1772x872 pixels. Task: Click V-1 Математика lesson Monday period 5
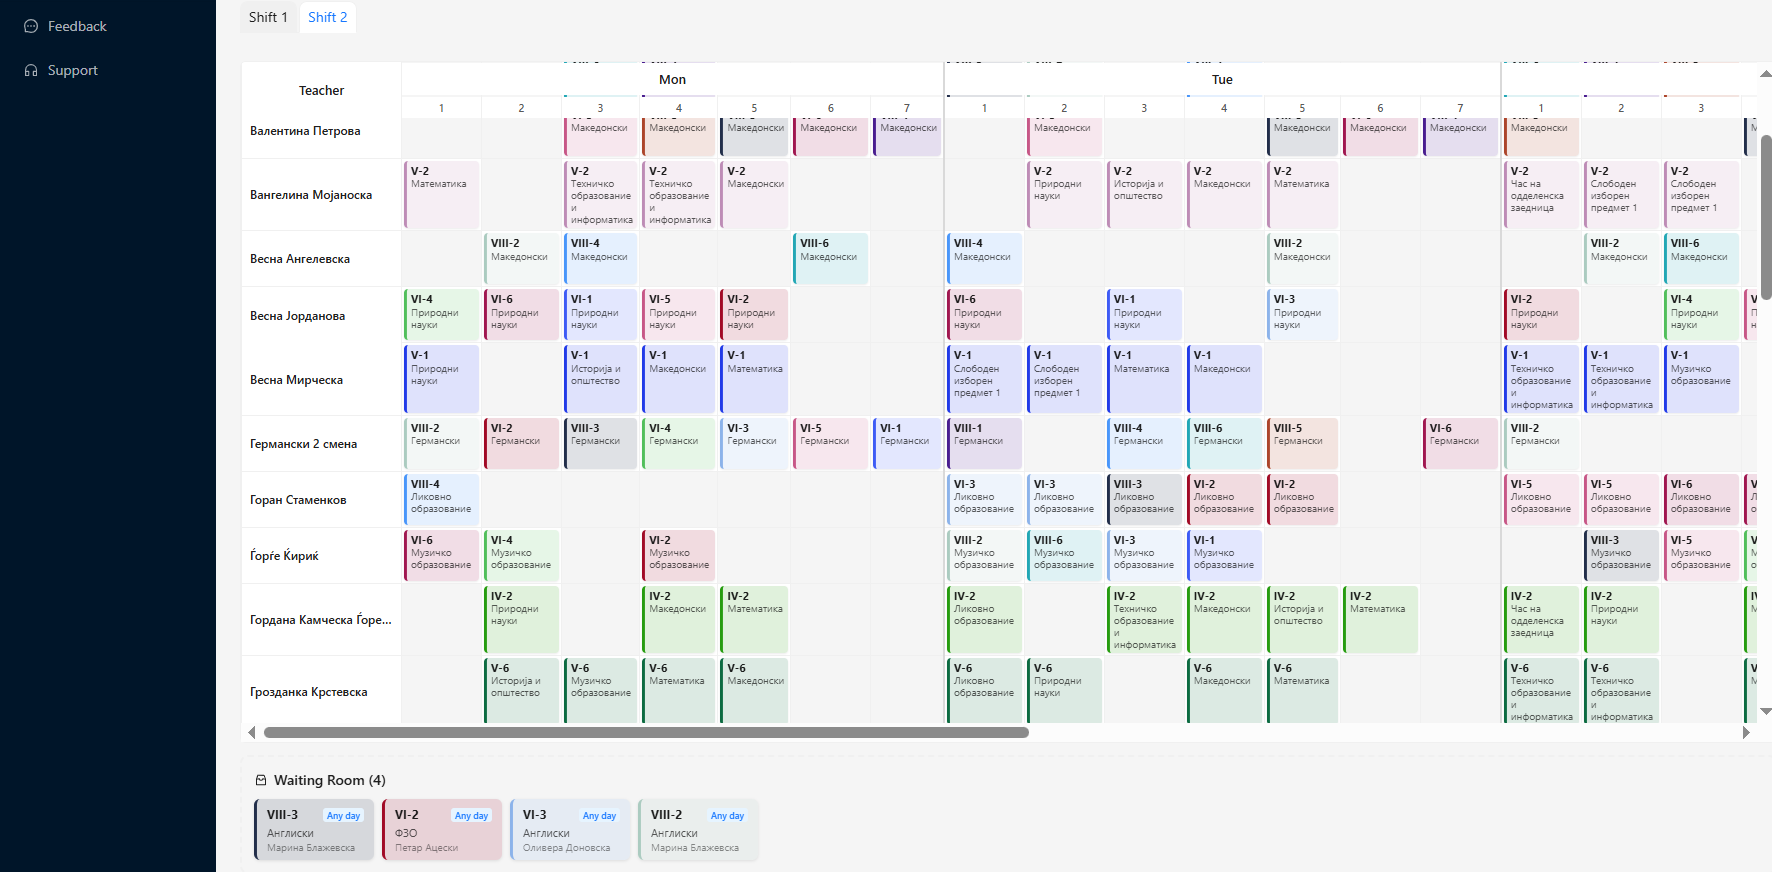755,379
